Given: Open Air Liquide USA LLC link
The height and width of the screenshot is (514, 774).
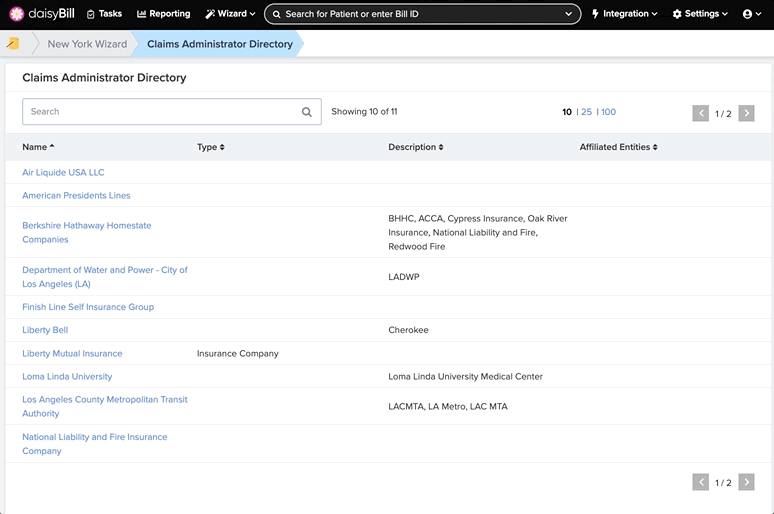Looking at the screenshot, I should pyautogui.click(x=63, y=172).
